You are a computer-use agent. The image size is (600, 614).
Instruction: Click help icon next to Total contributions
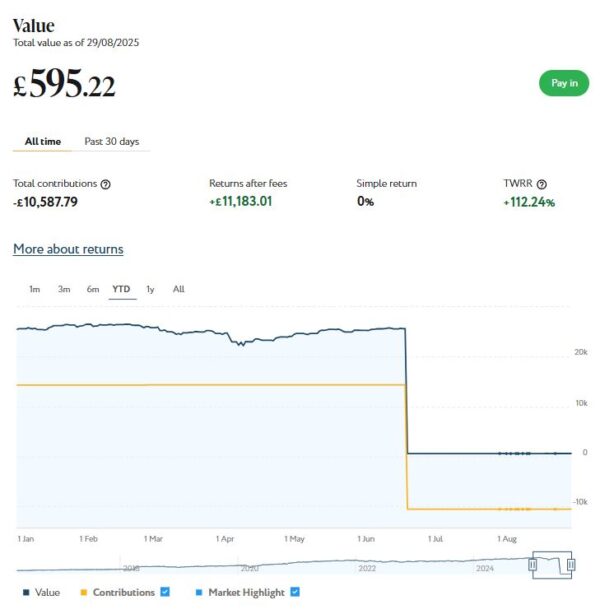(x=106, y=184)
